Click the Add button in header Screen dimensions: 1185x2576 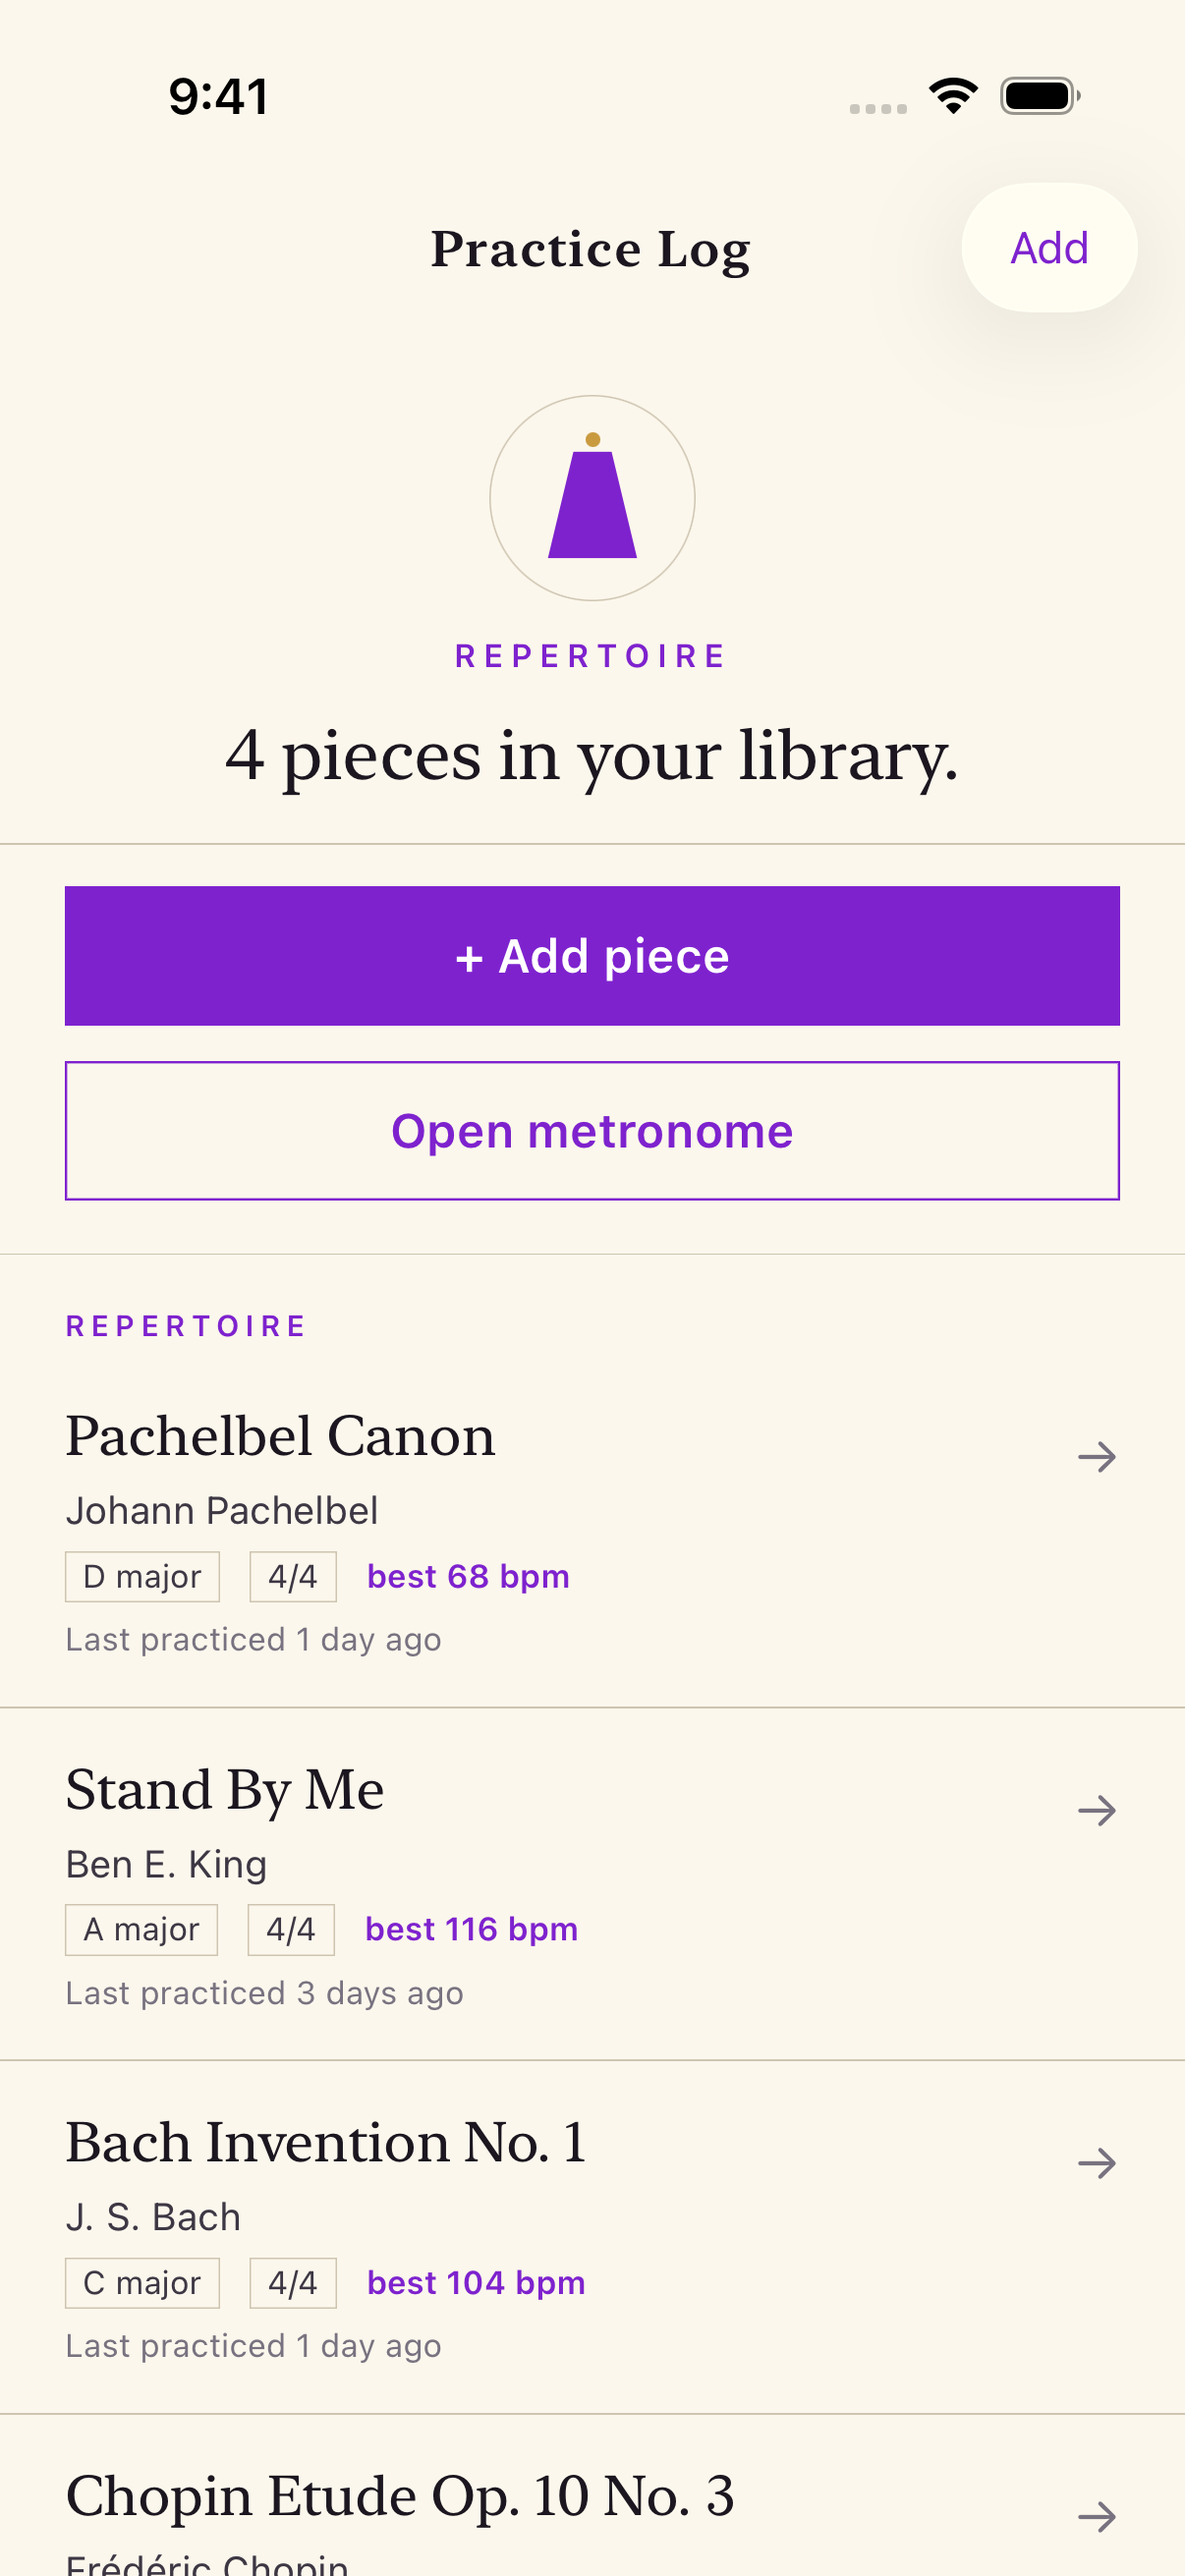coord(1049,248)
